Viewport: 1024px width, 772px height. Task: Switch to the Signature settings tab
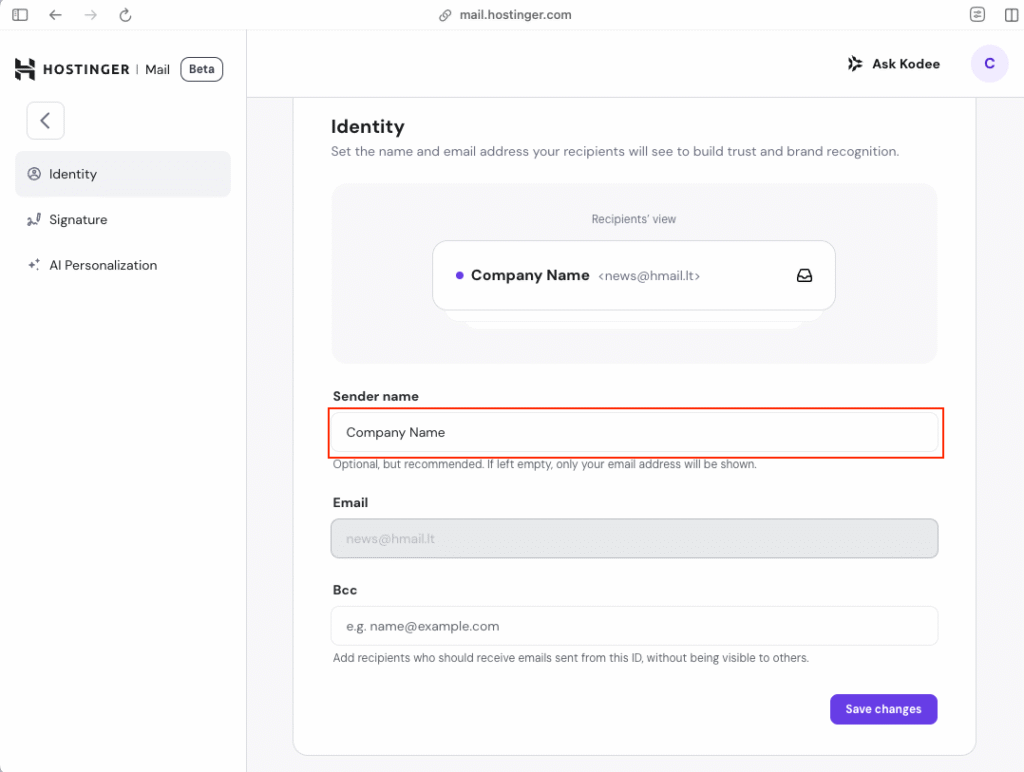[78, 220]
